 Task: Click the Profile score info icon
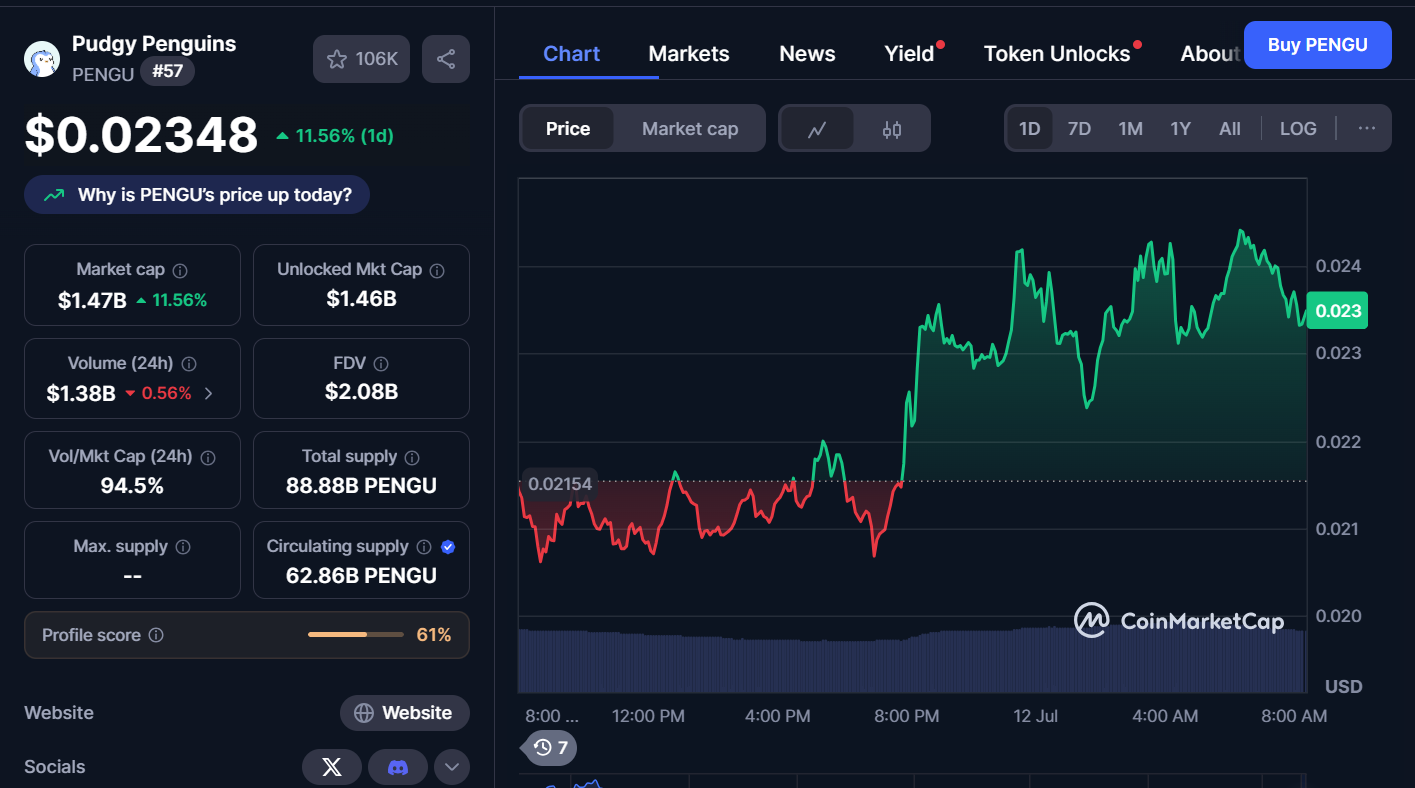click(156, 635)
